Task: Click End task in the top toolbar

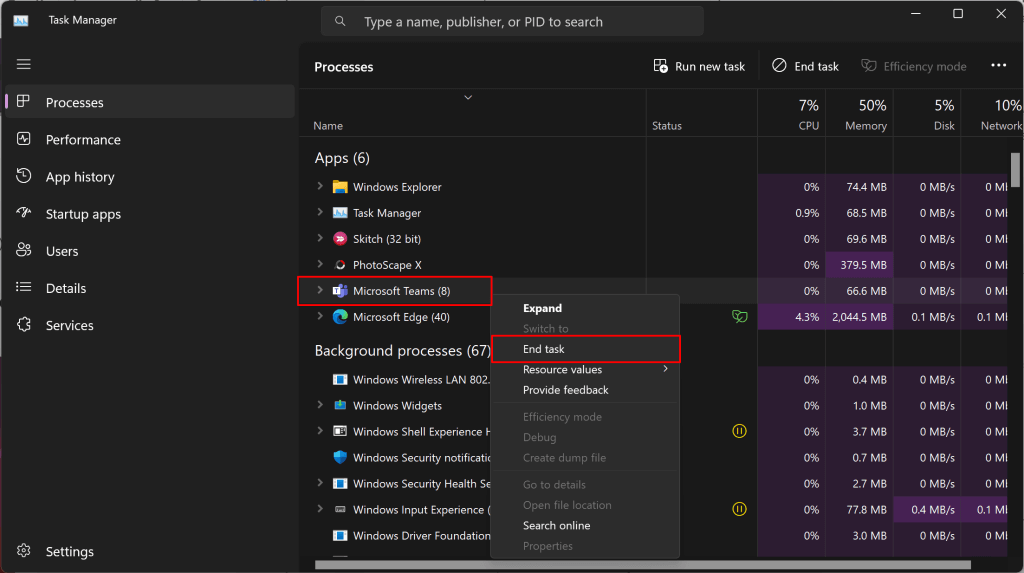Action: (805, 66)
